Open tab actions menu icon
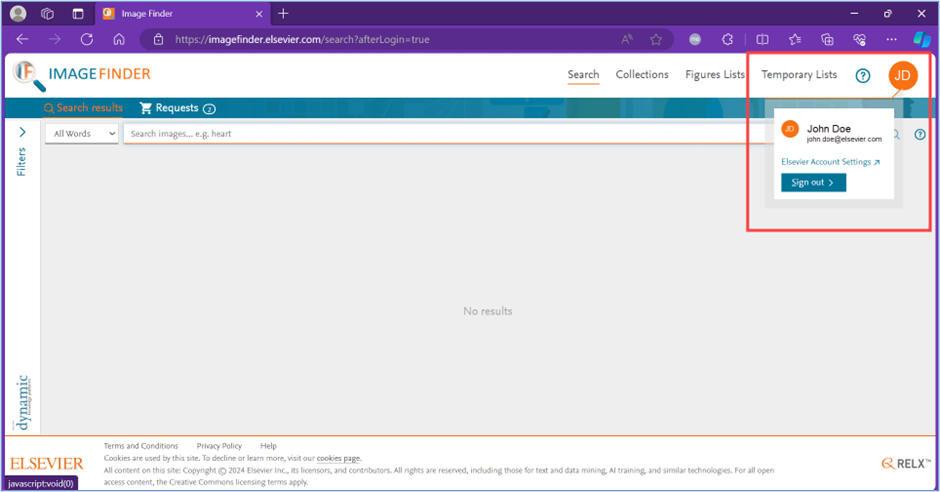The width and height of the screenshot is (940, 492). coord(78,13)
